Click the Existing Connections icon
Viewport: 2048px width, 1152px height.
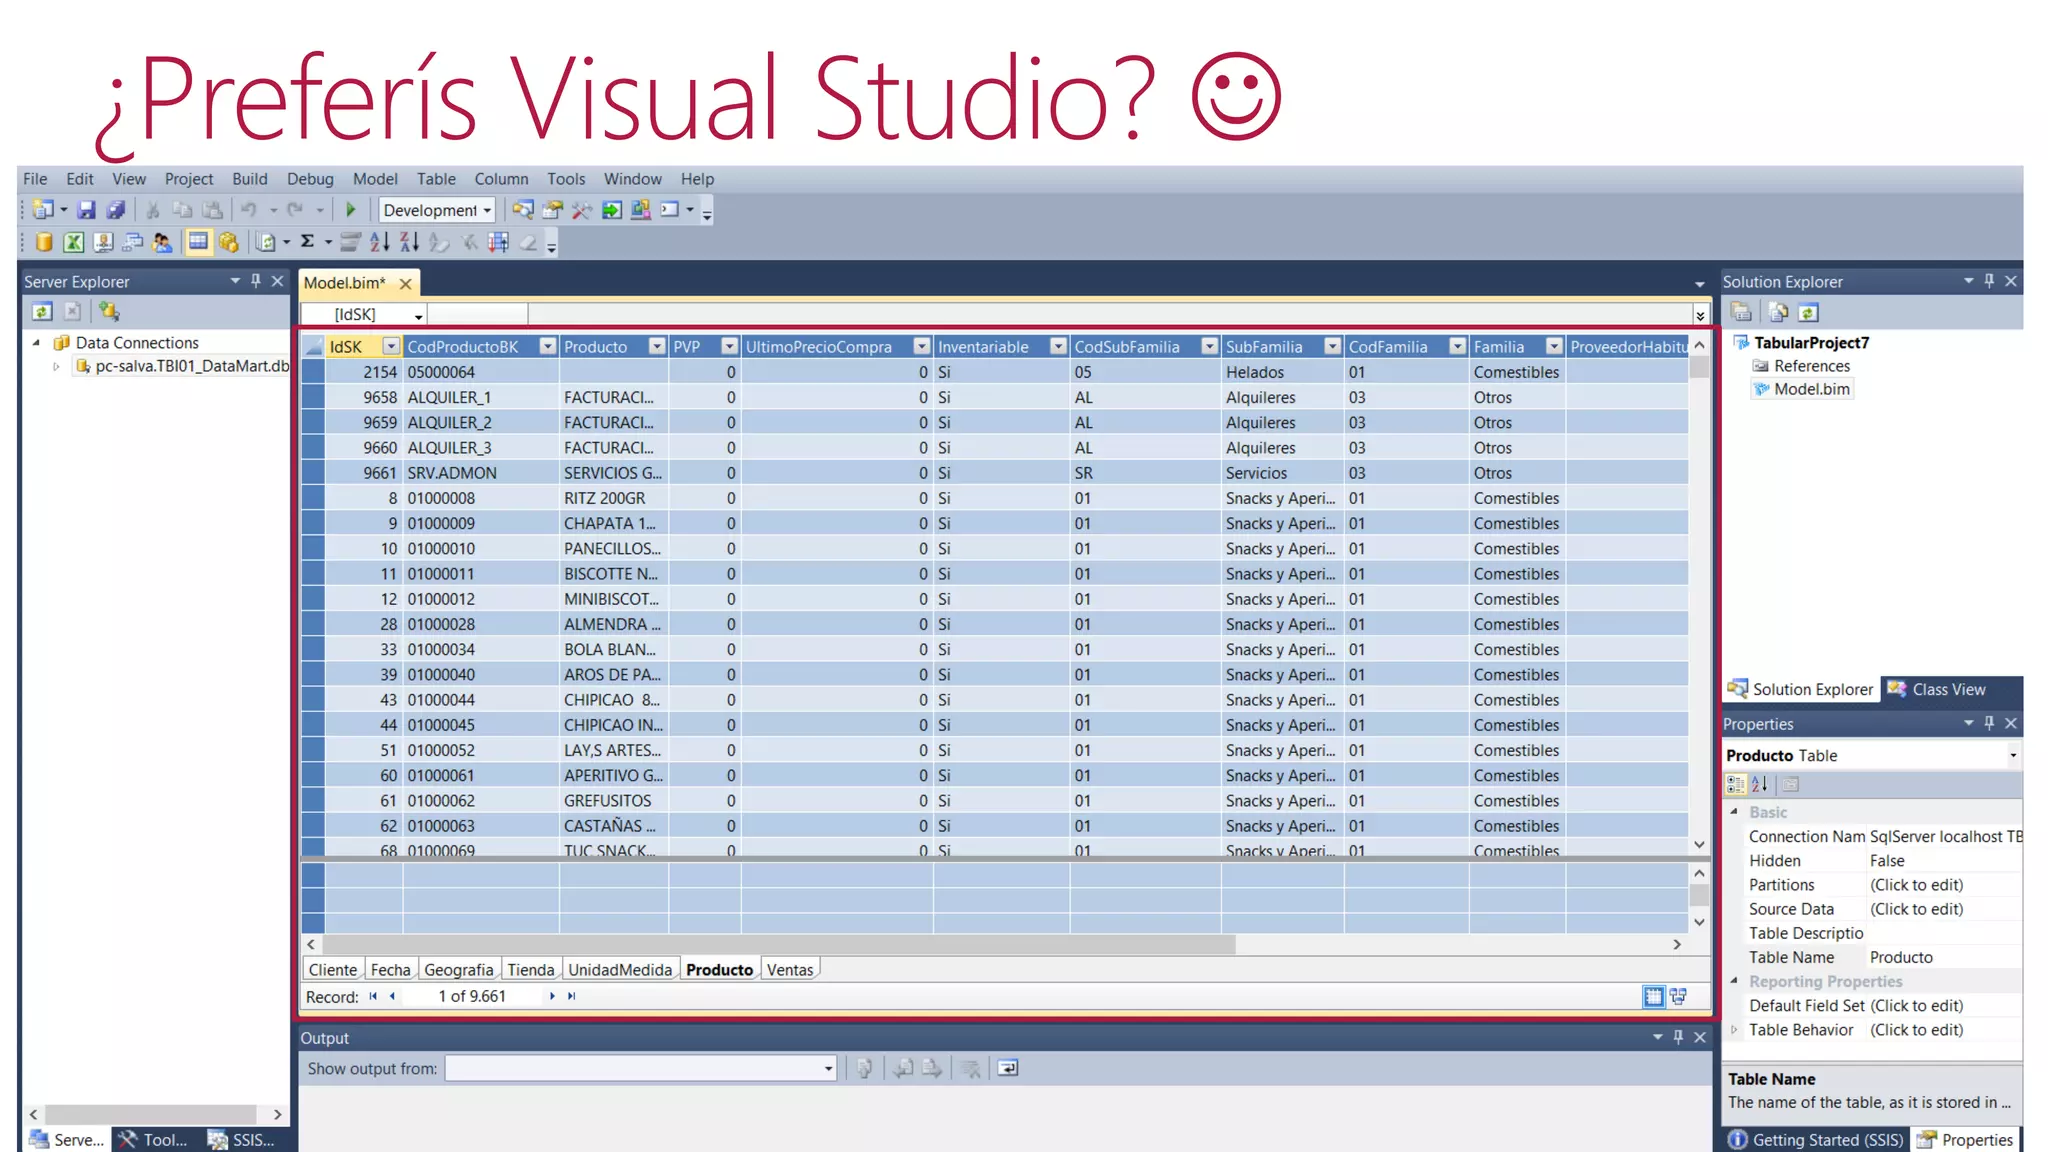[x=102, y=242]
